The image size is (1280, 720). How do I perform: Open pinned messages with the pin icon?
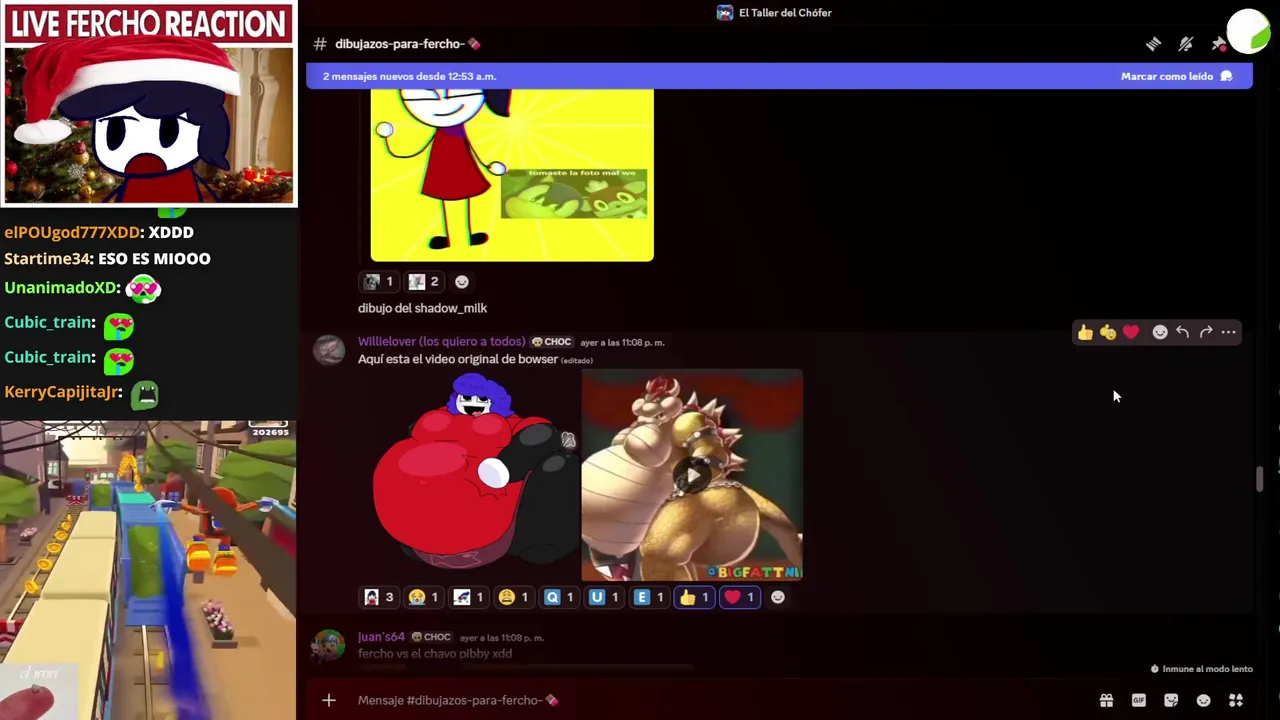(x=1218, y=44)
